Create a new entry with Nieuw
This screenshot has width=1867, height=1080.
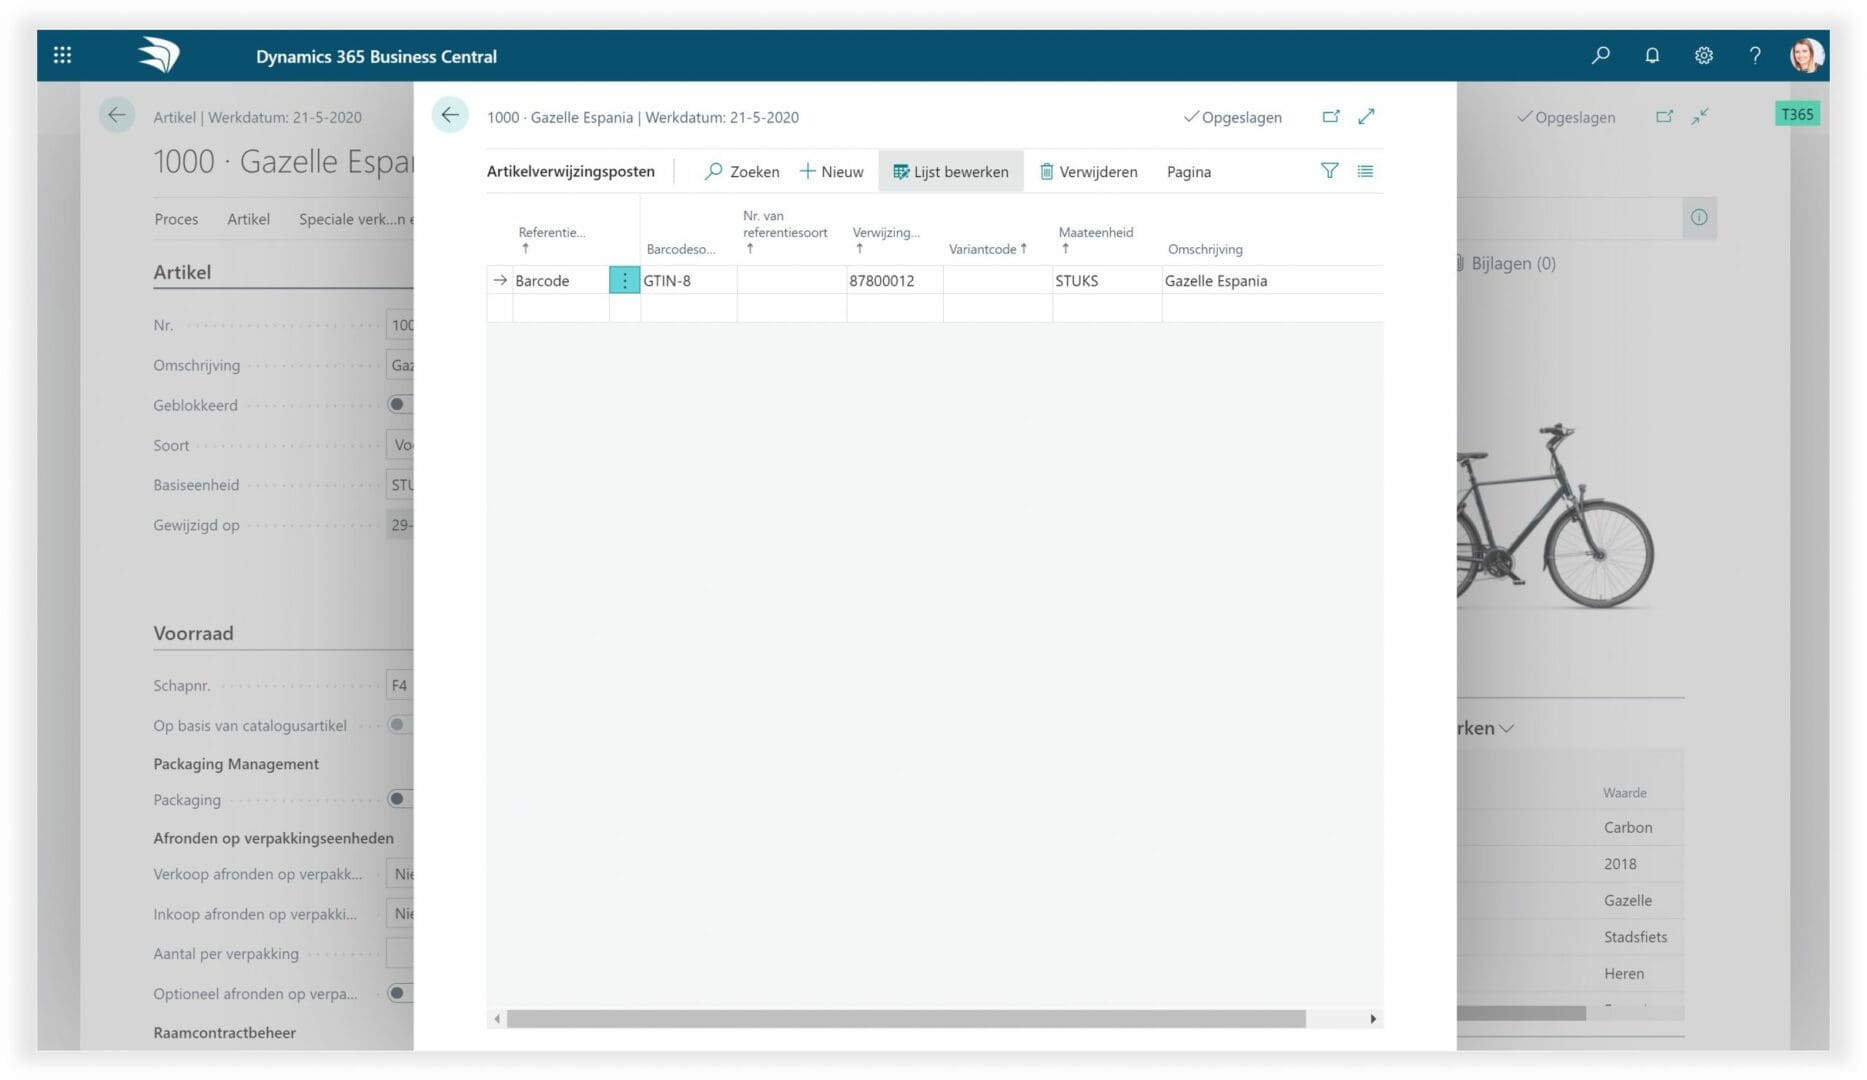point(832,172)
